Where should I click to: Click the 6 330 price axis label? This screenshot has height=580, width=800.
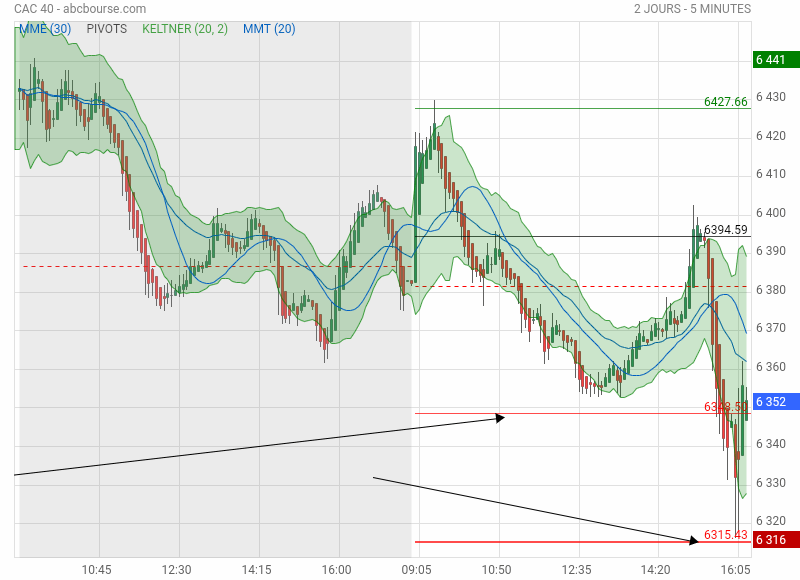(771, 483)
